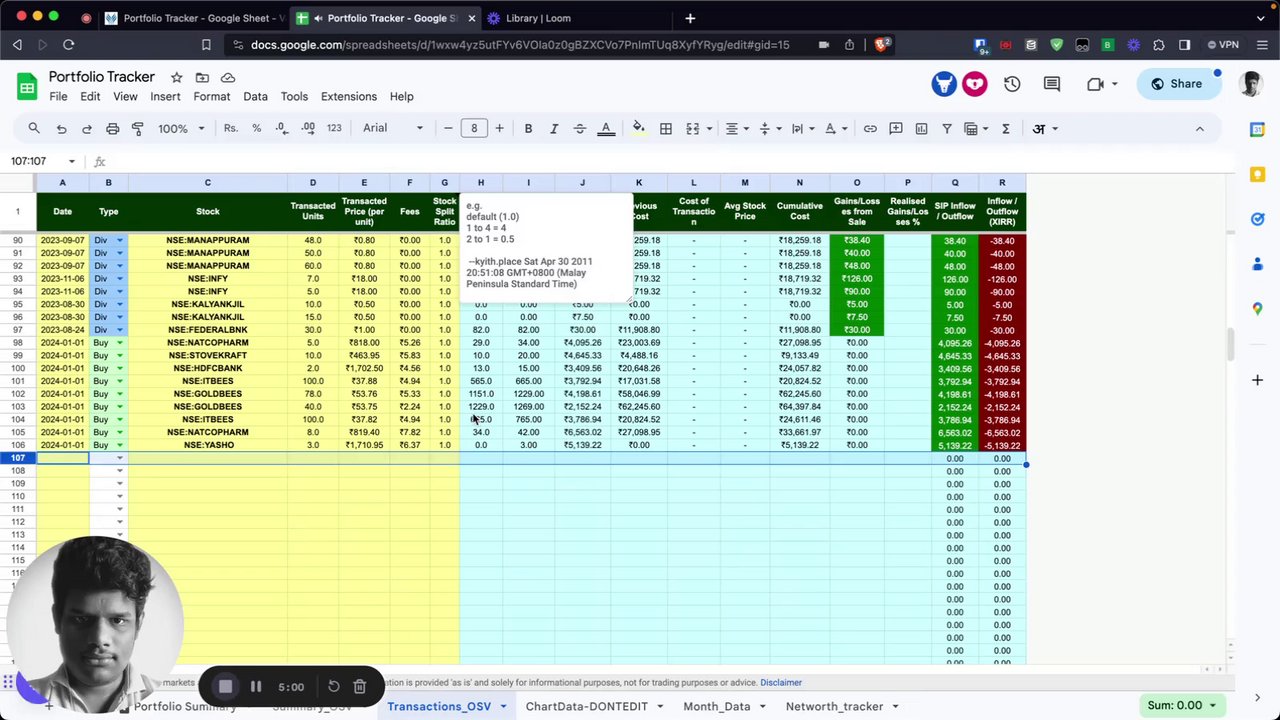The width and height of the screenshot is (1280, 720).
Task: Open the Borders tool in toolbar
Action: point(665,128)
